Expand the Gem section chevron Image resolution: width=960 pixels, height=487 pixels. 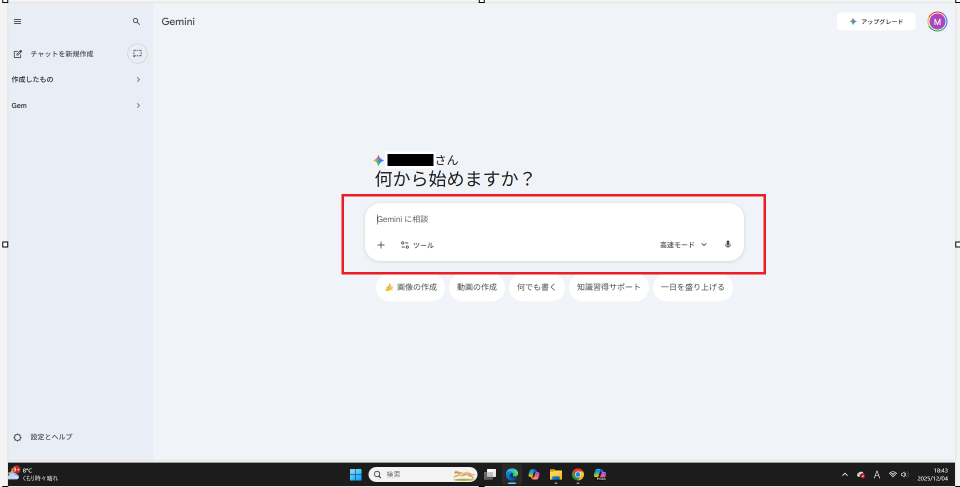coord(138,105)
